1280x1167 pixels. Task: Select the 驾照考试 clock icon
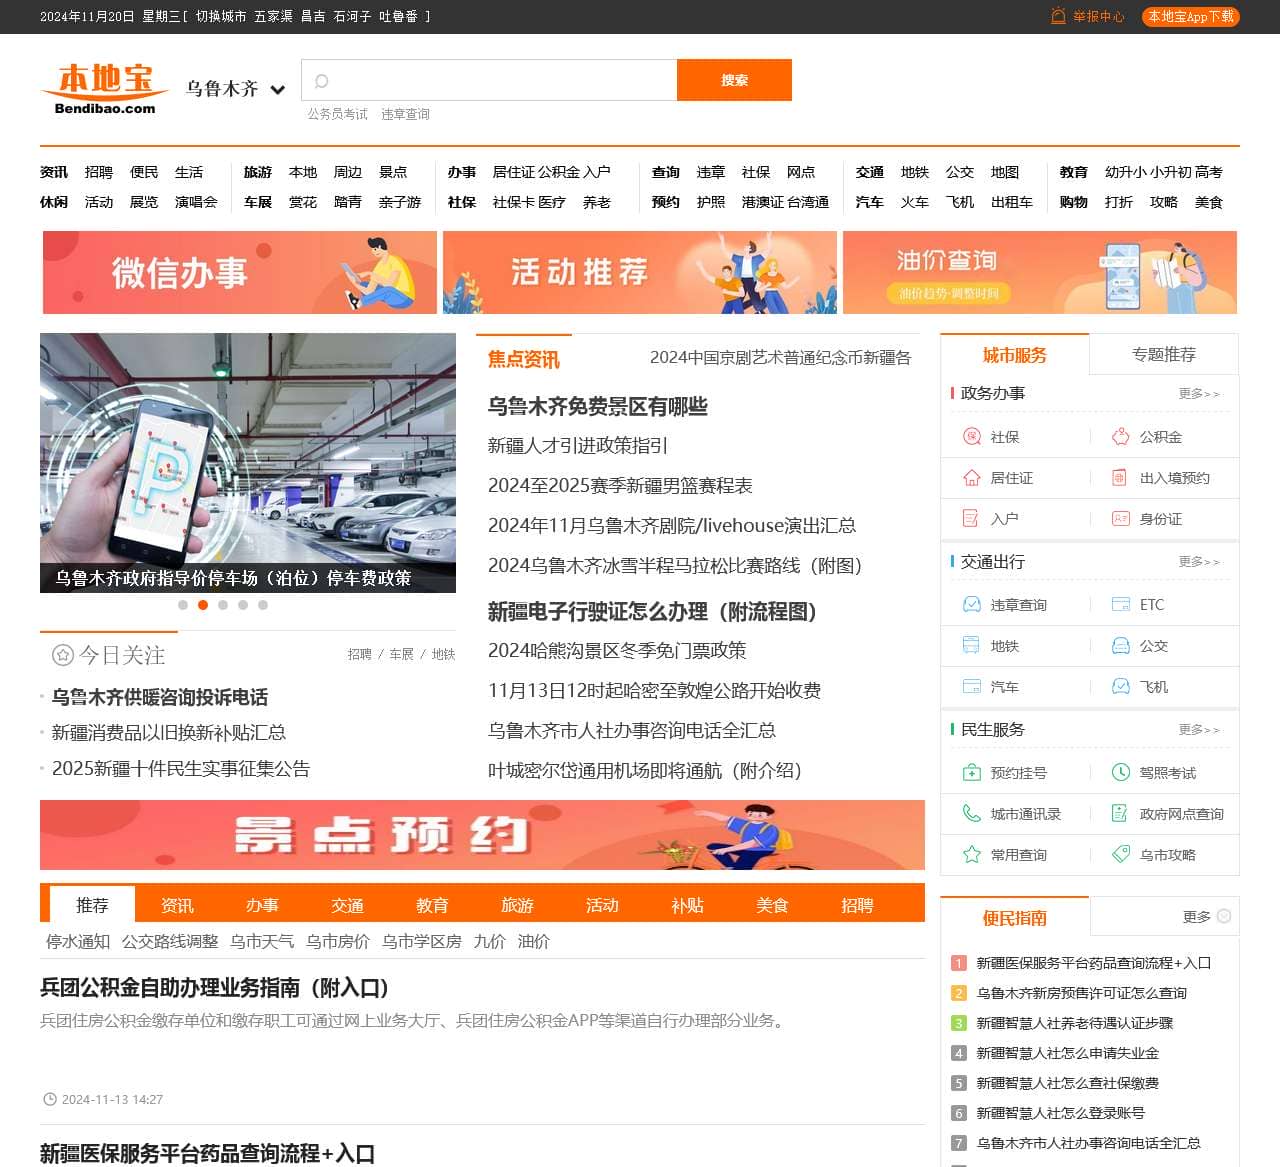[x=1120, y=773]
